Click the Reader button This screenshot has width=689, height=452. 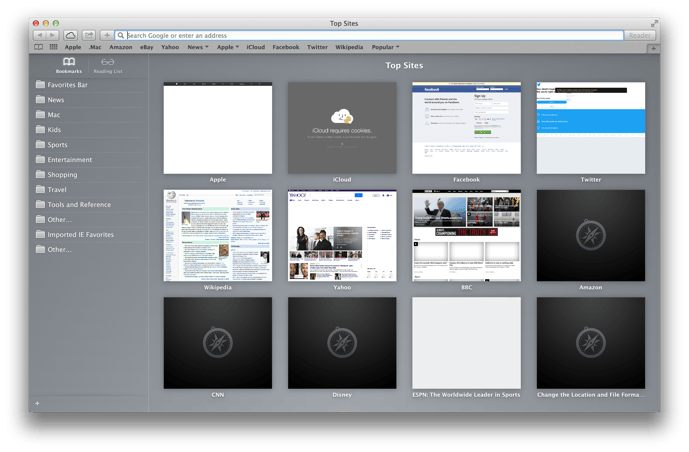640,35
